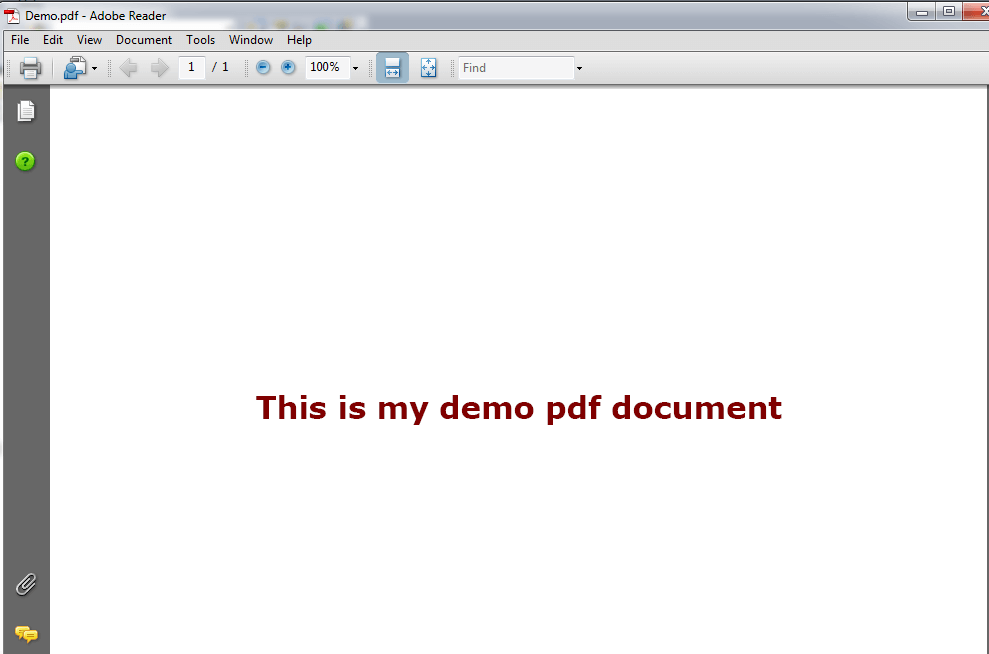
Task: Open the Document menu
Action: point(144,40)
